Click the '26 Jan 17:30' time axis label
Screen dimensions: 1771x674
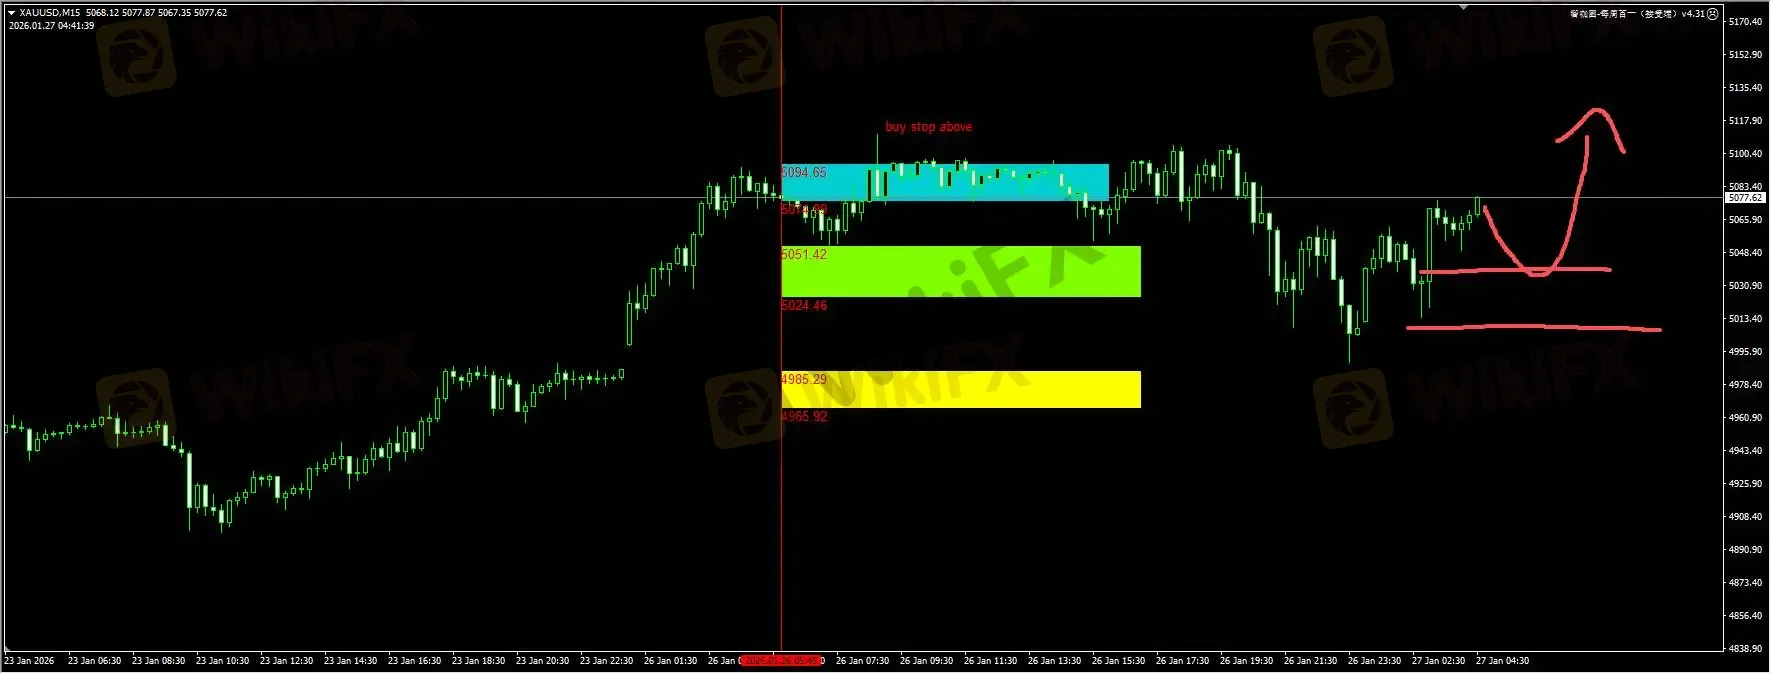click(x=1182, y=661)
